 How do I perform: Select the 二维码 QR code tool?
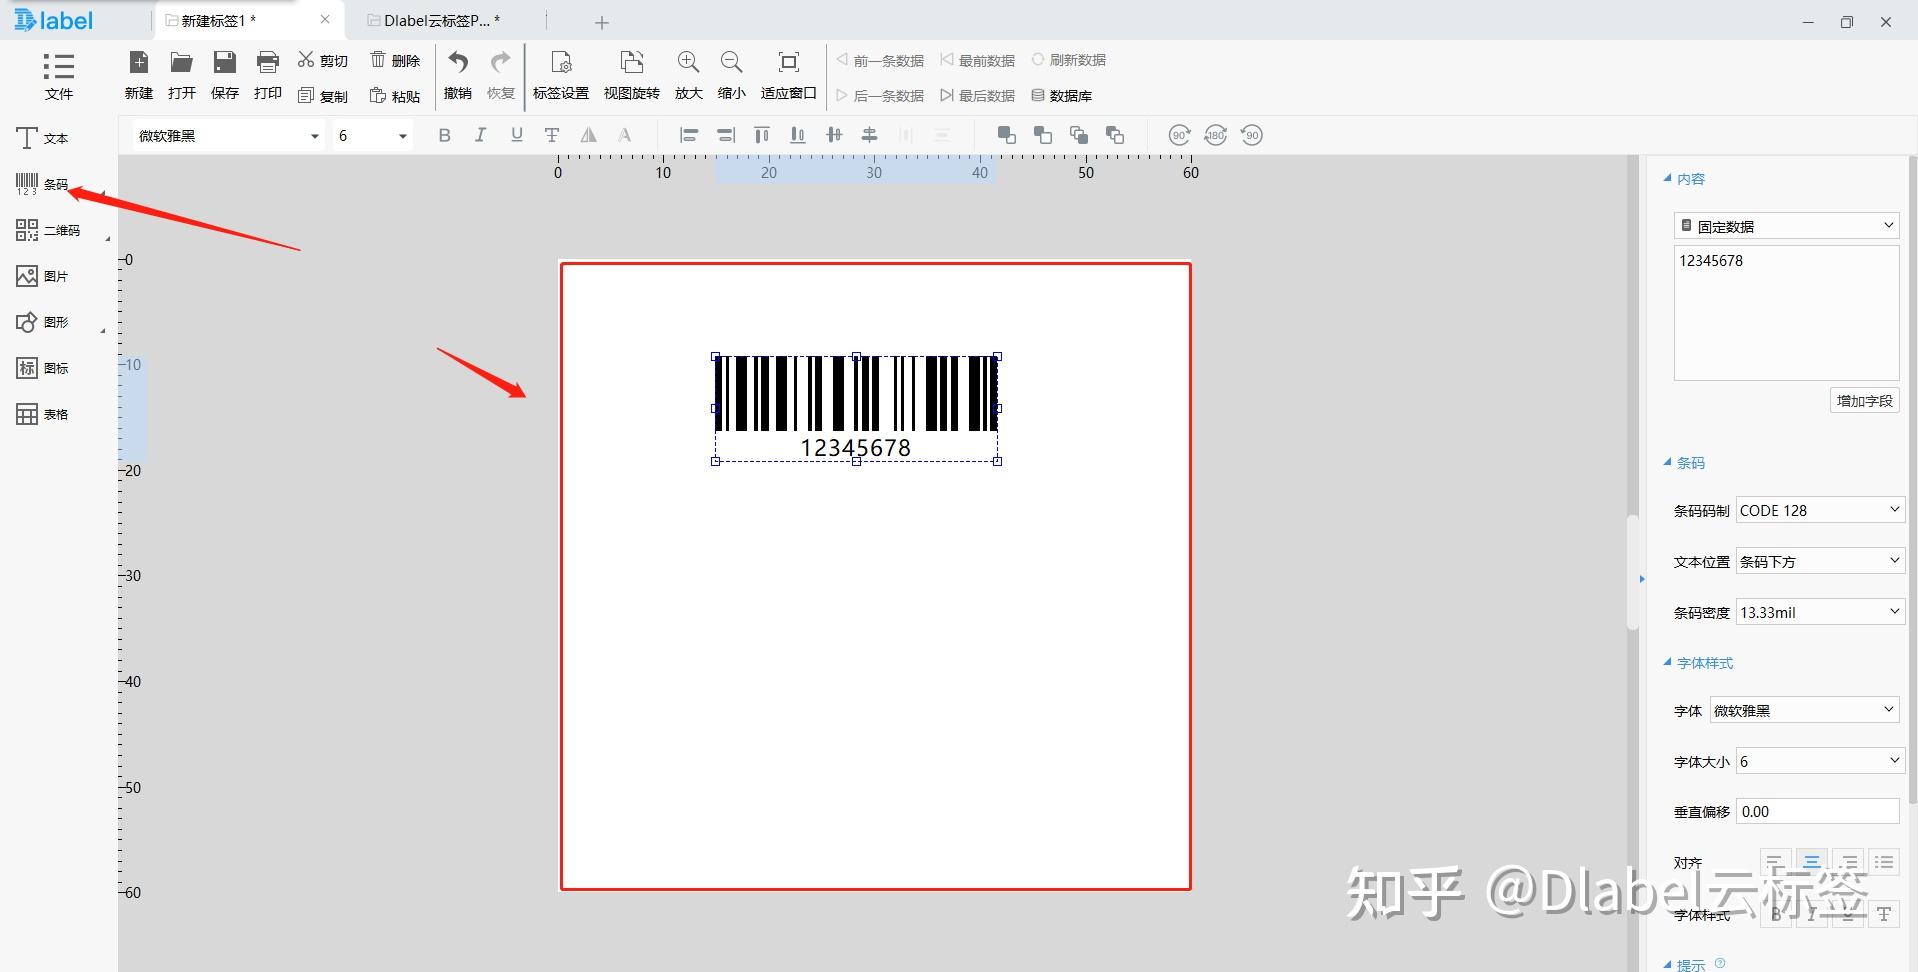tap(48, 230)
